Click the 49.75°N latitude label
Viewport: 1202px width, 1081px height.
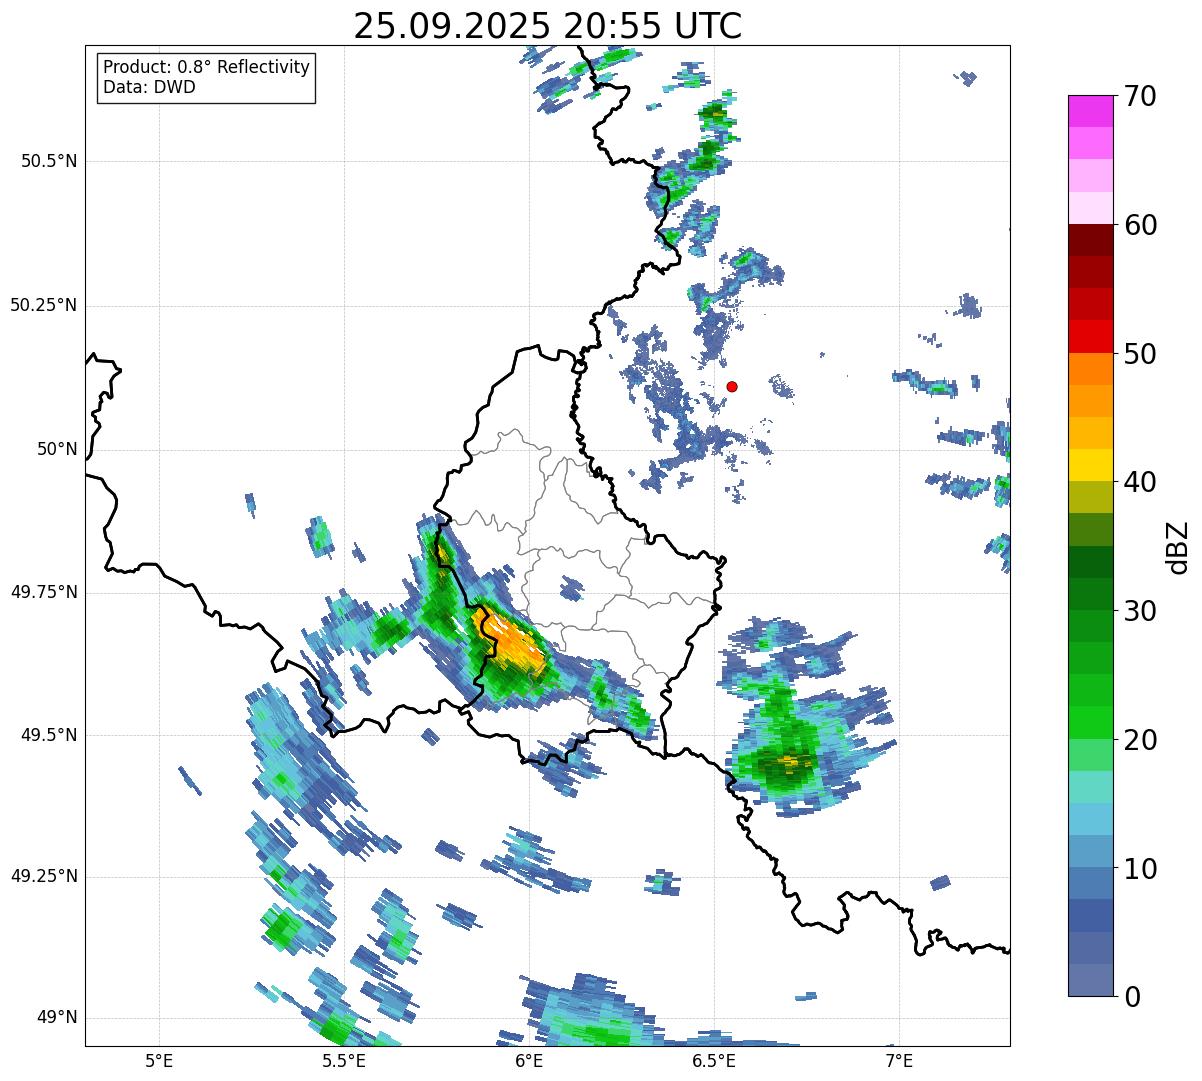(44, 592)
